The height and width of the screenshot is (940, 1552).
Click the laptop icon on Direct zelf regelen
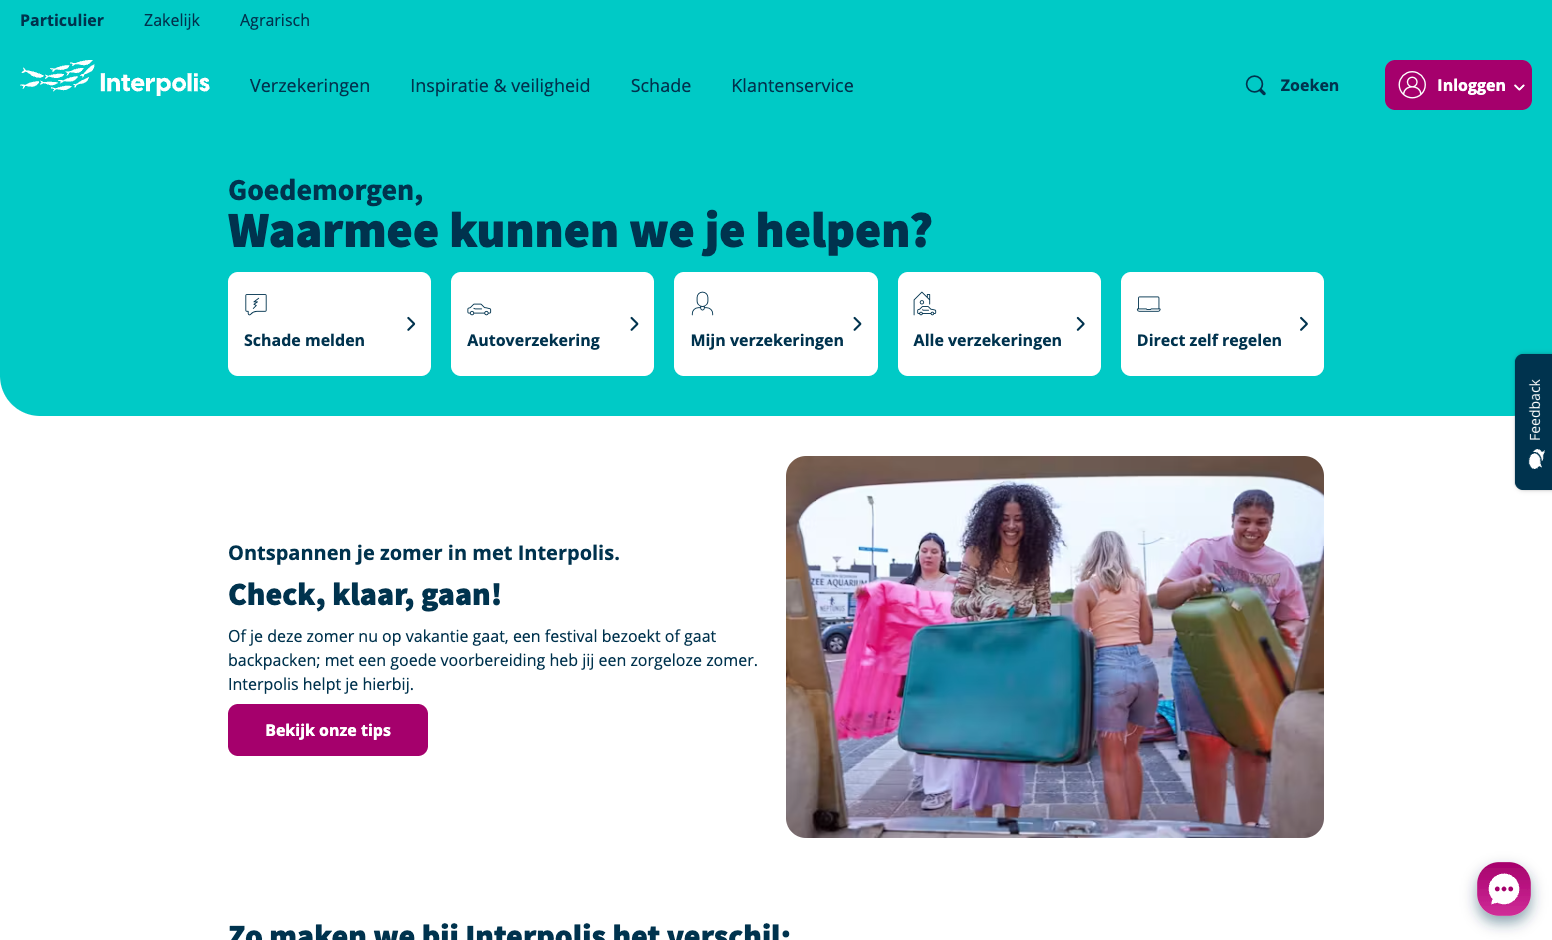point(1149,304)
